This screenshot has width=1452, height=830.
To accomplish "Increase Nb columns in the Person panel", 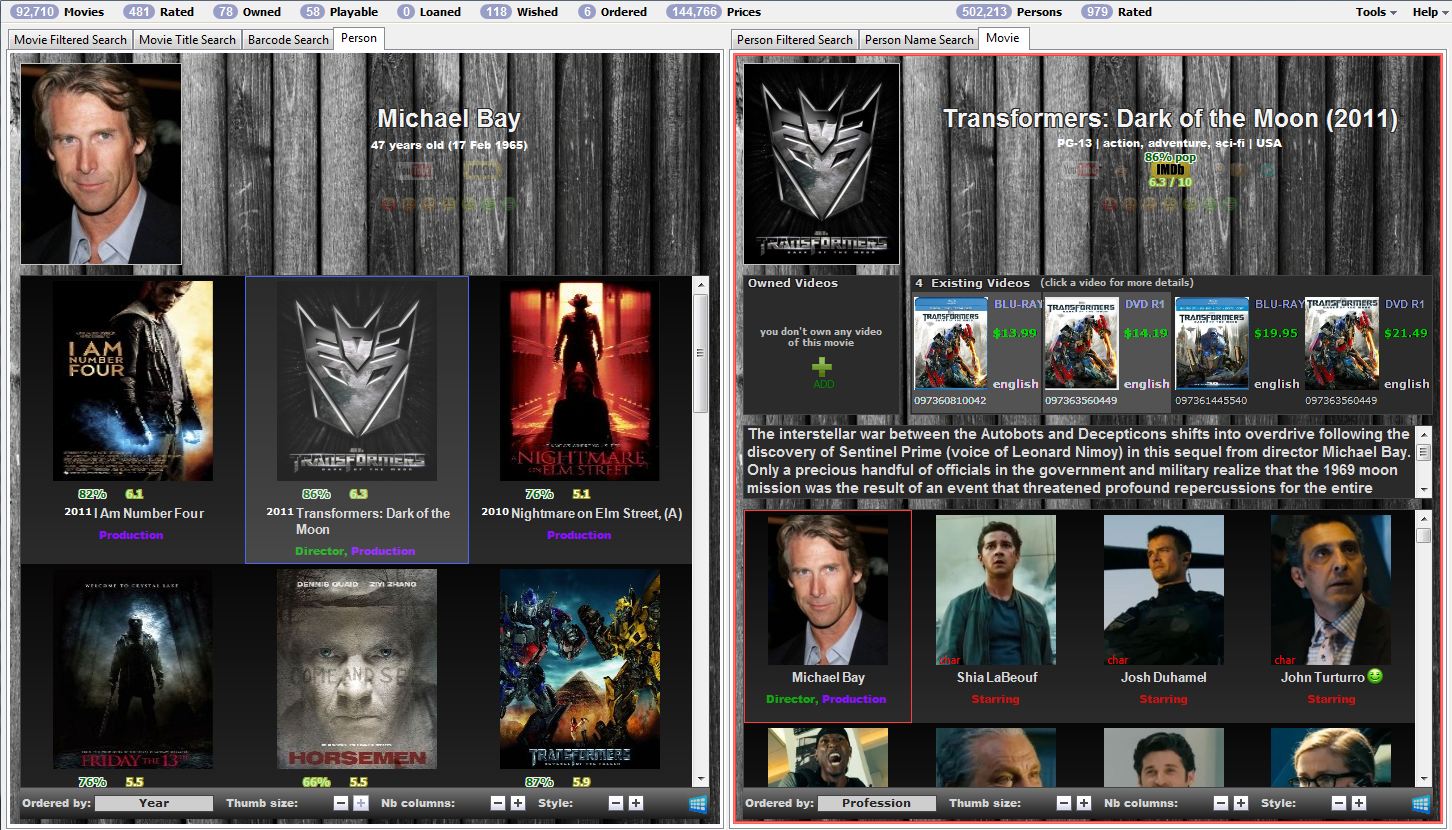I will [x=518, y=803].
